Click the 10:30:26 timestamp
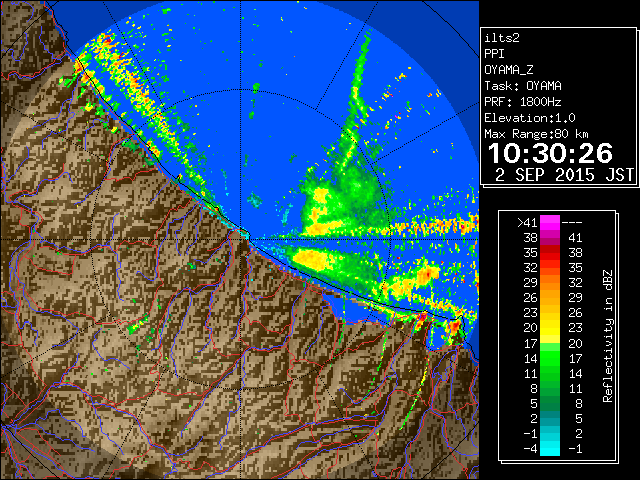640x480 pixels. [550, 153]
